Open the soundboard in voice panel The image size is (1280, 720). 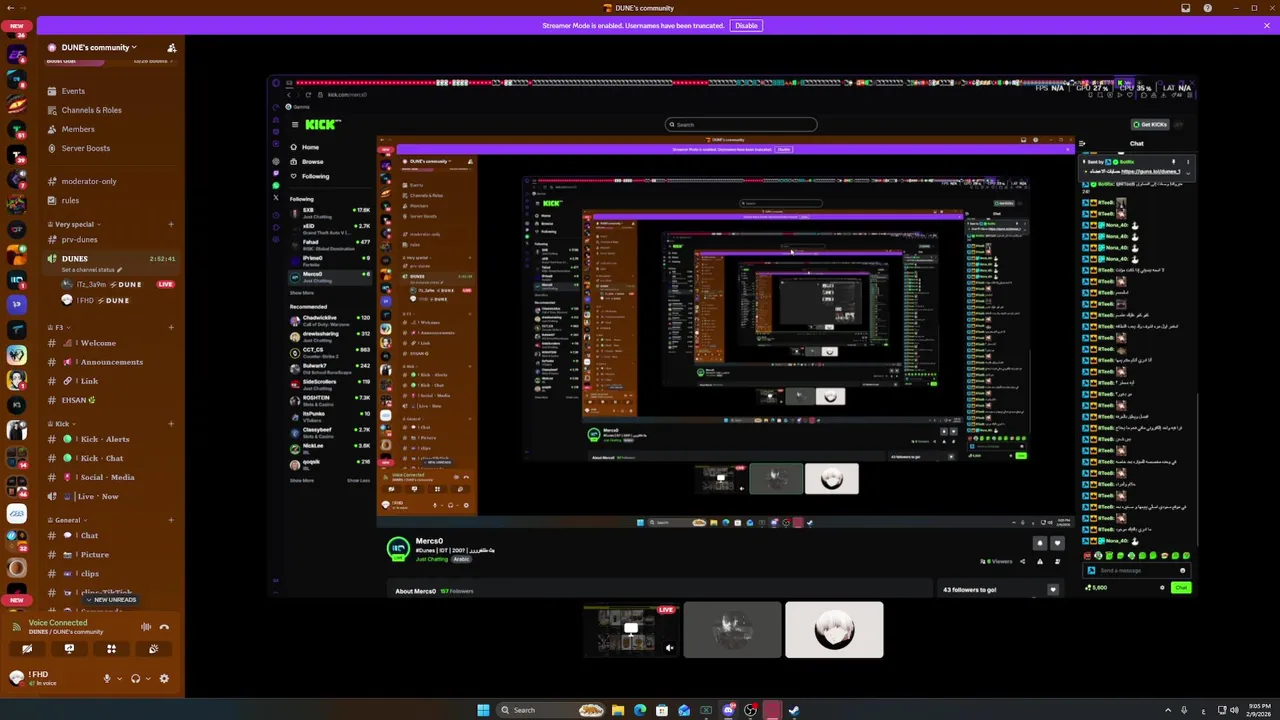point(153,649)
